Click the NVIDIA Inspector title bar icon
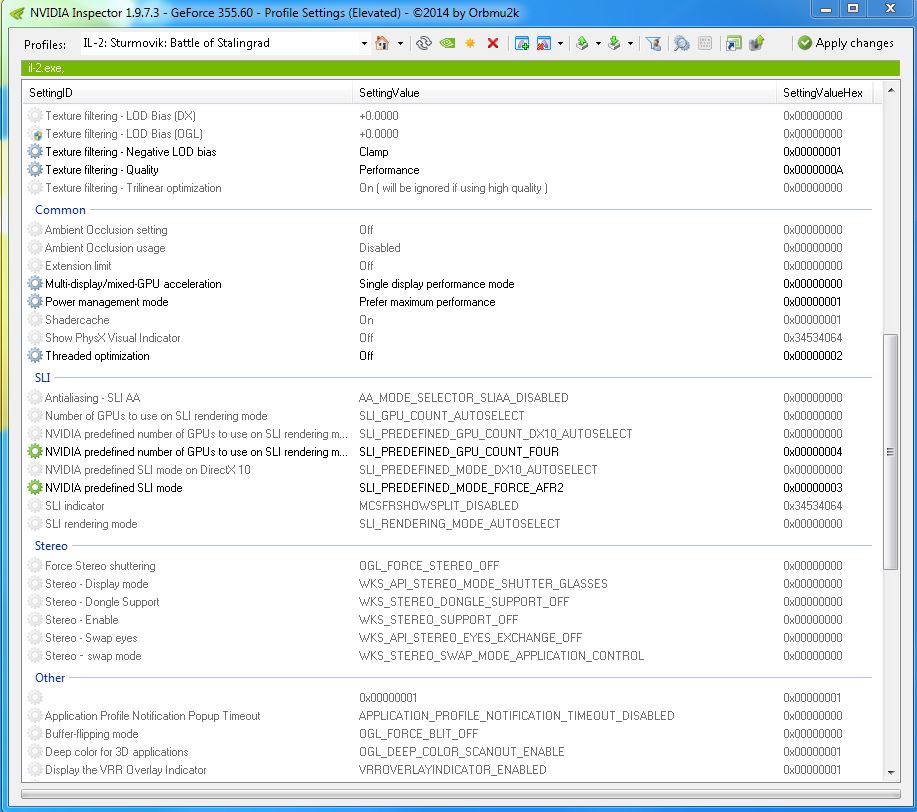This screenshot has width=917, height=812. click(17, 12)
